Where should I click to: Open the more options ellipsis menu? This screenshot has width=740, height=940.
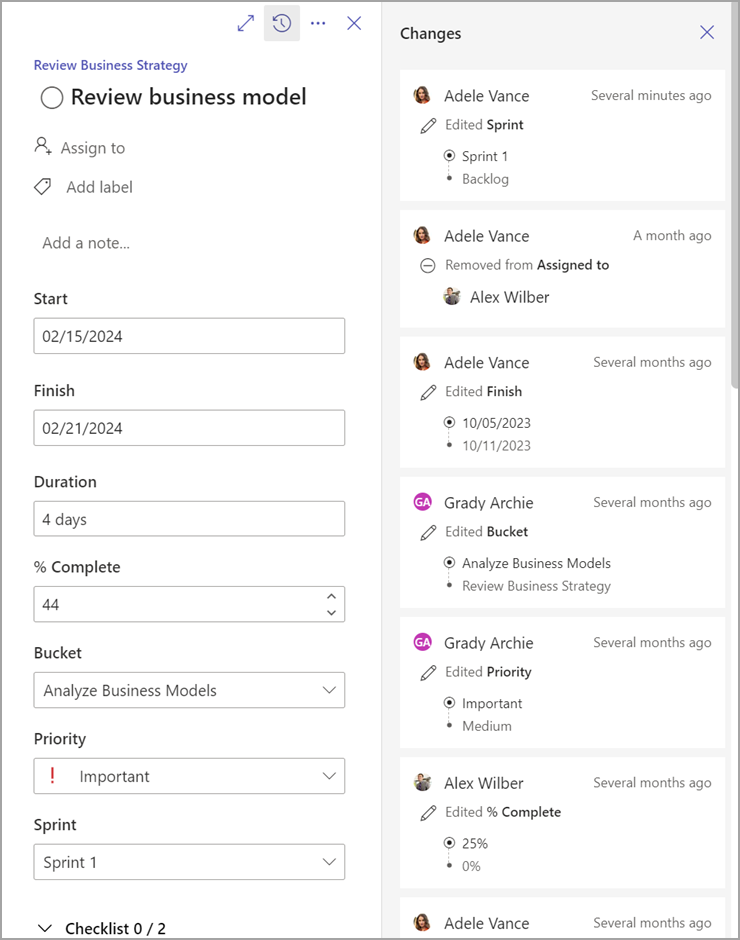coord(318,23)
